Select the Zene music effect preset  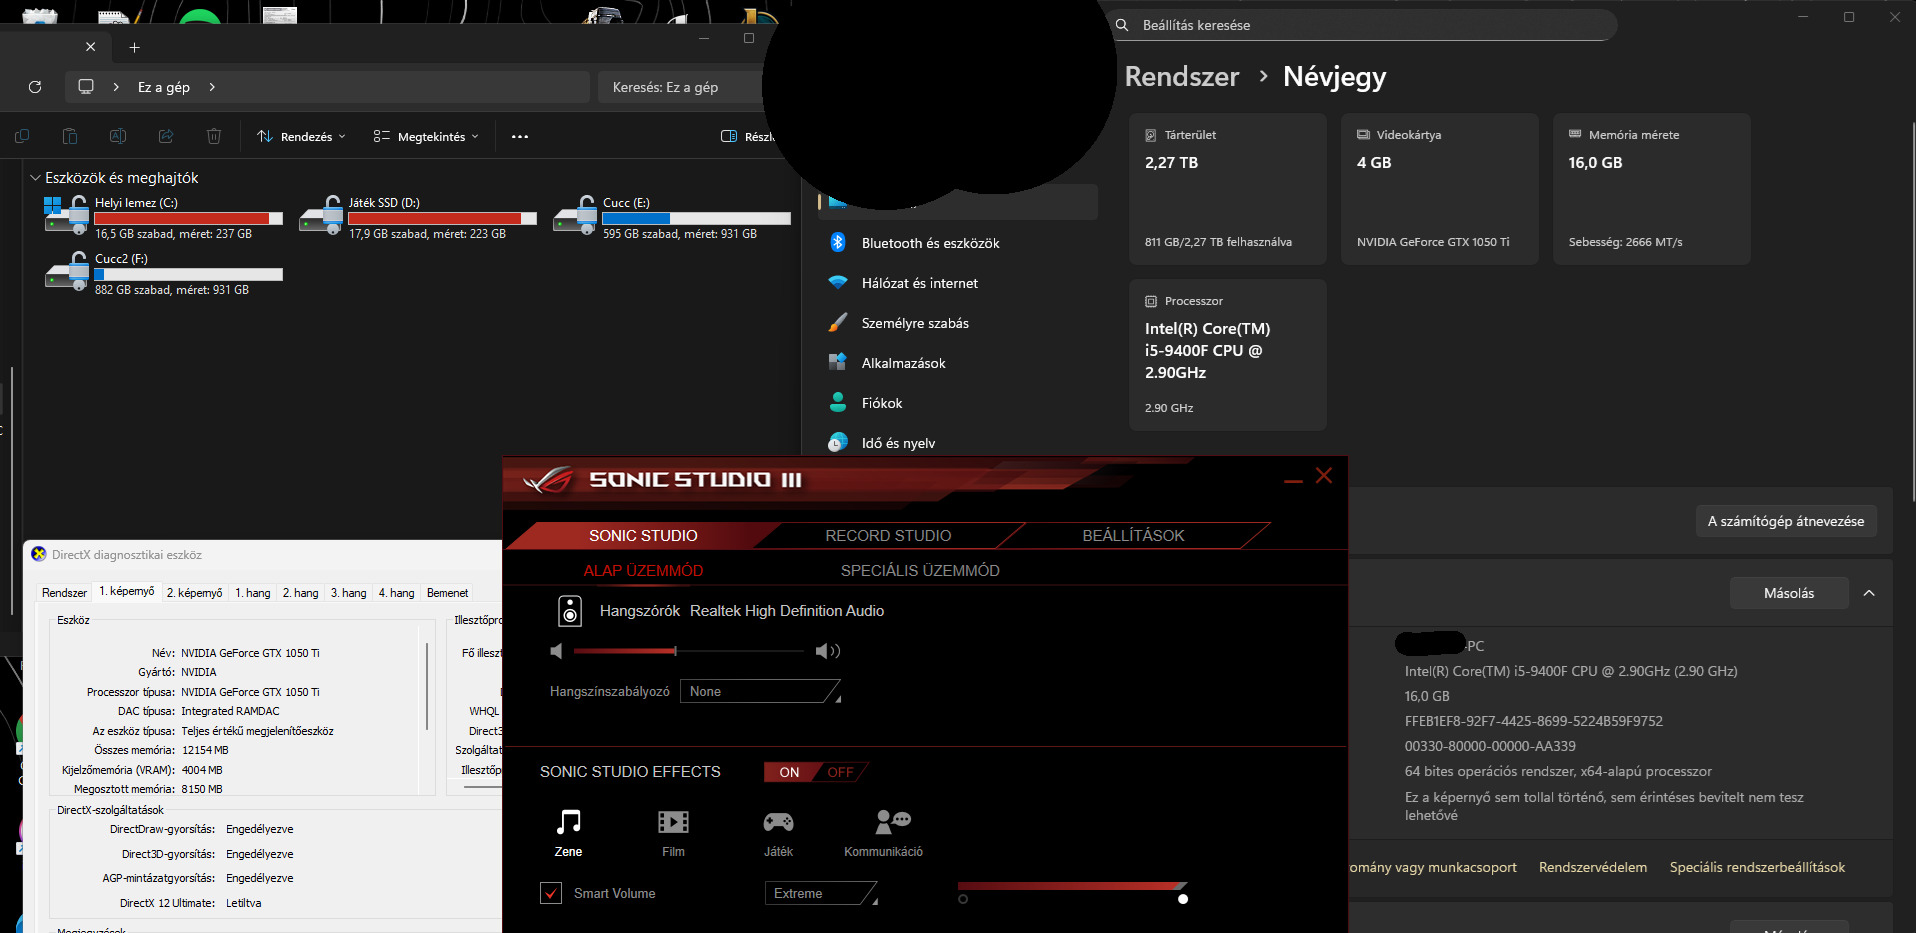click(x=568, y=833)
